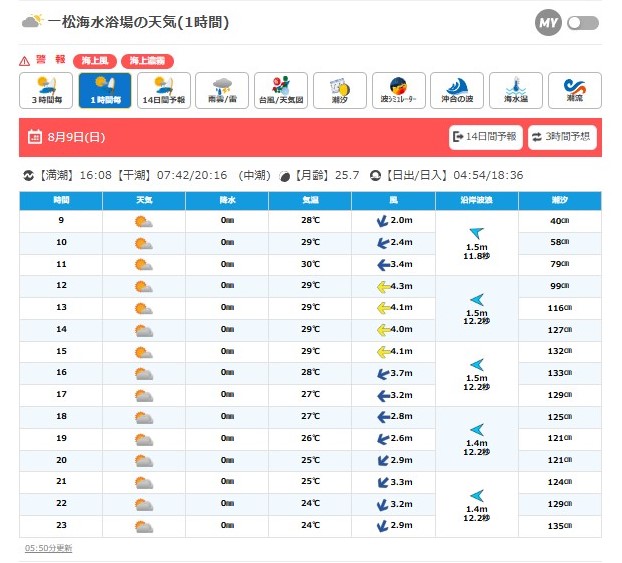Click the 月齢 25.7 text
Image resolution: width=622 pixels, height=563 pixels.
326,175
